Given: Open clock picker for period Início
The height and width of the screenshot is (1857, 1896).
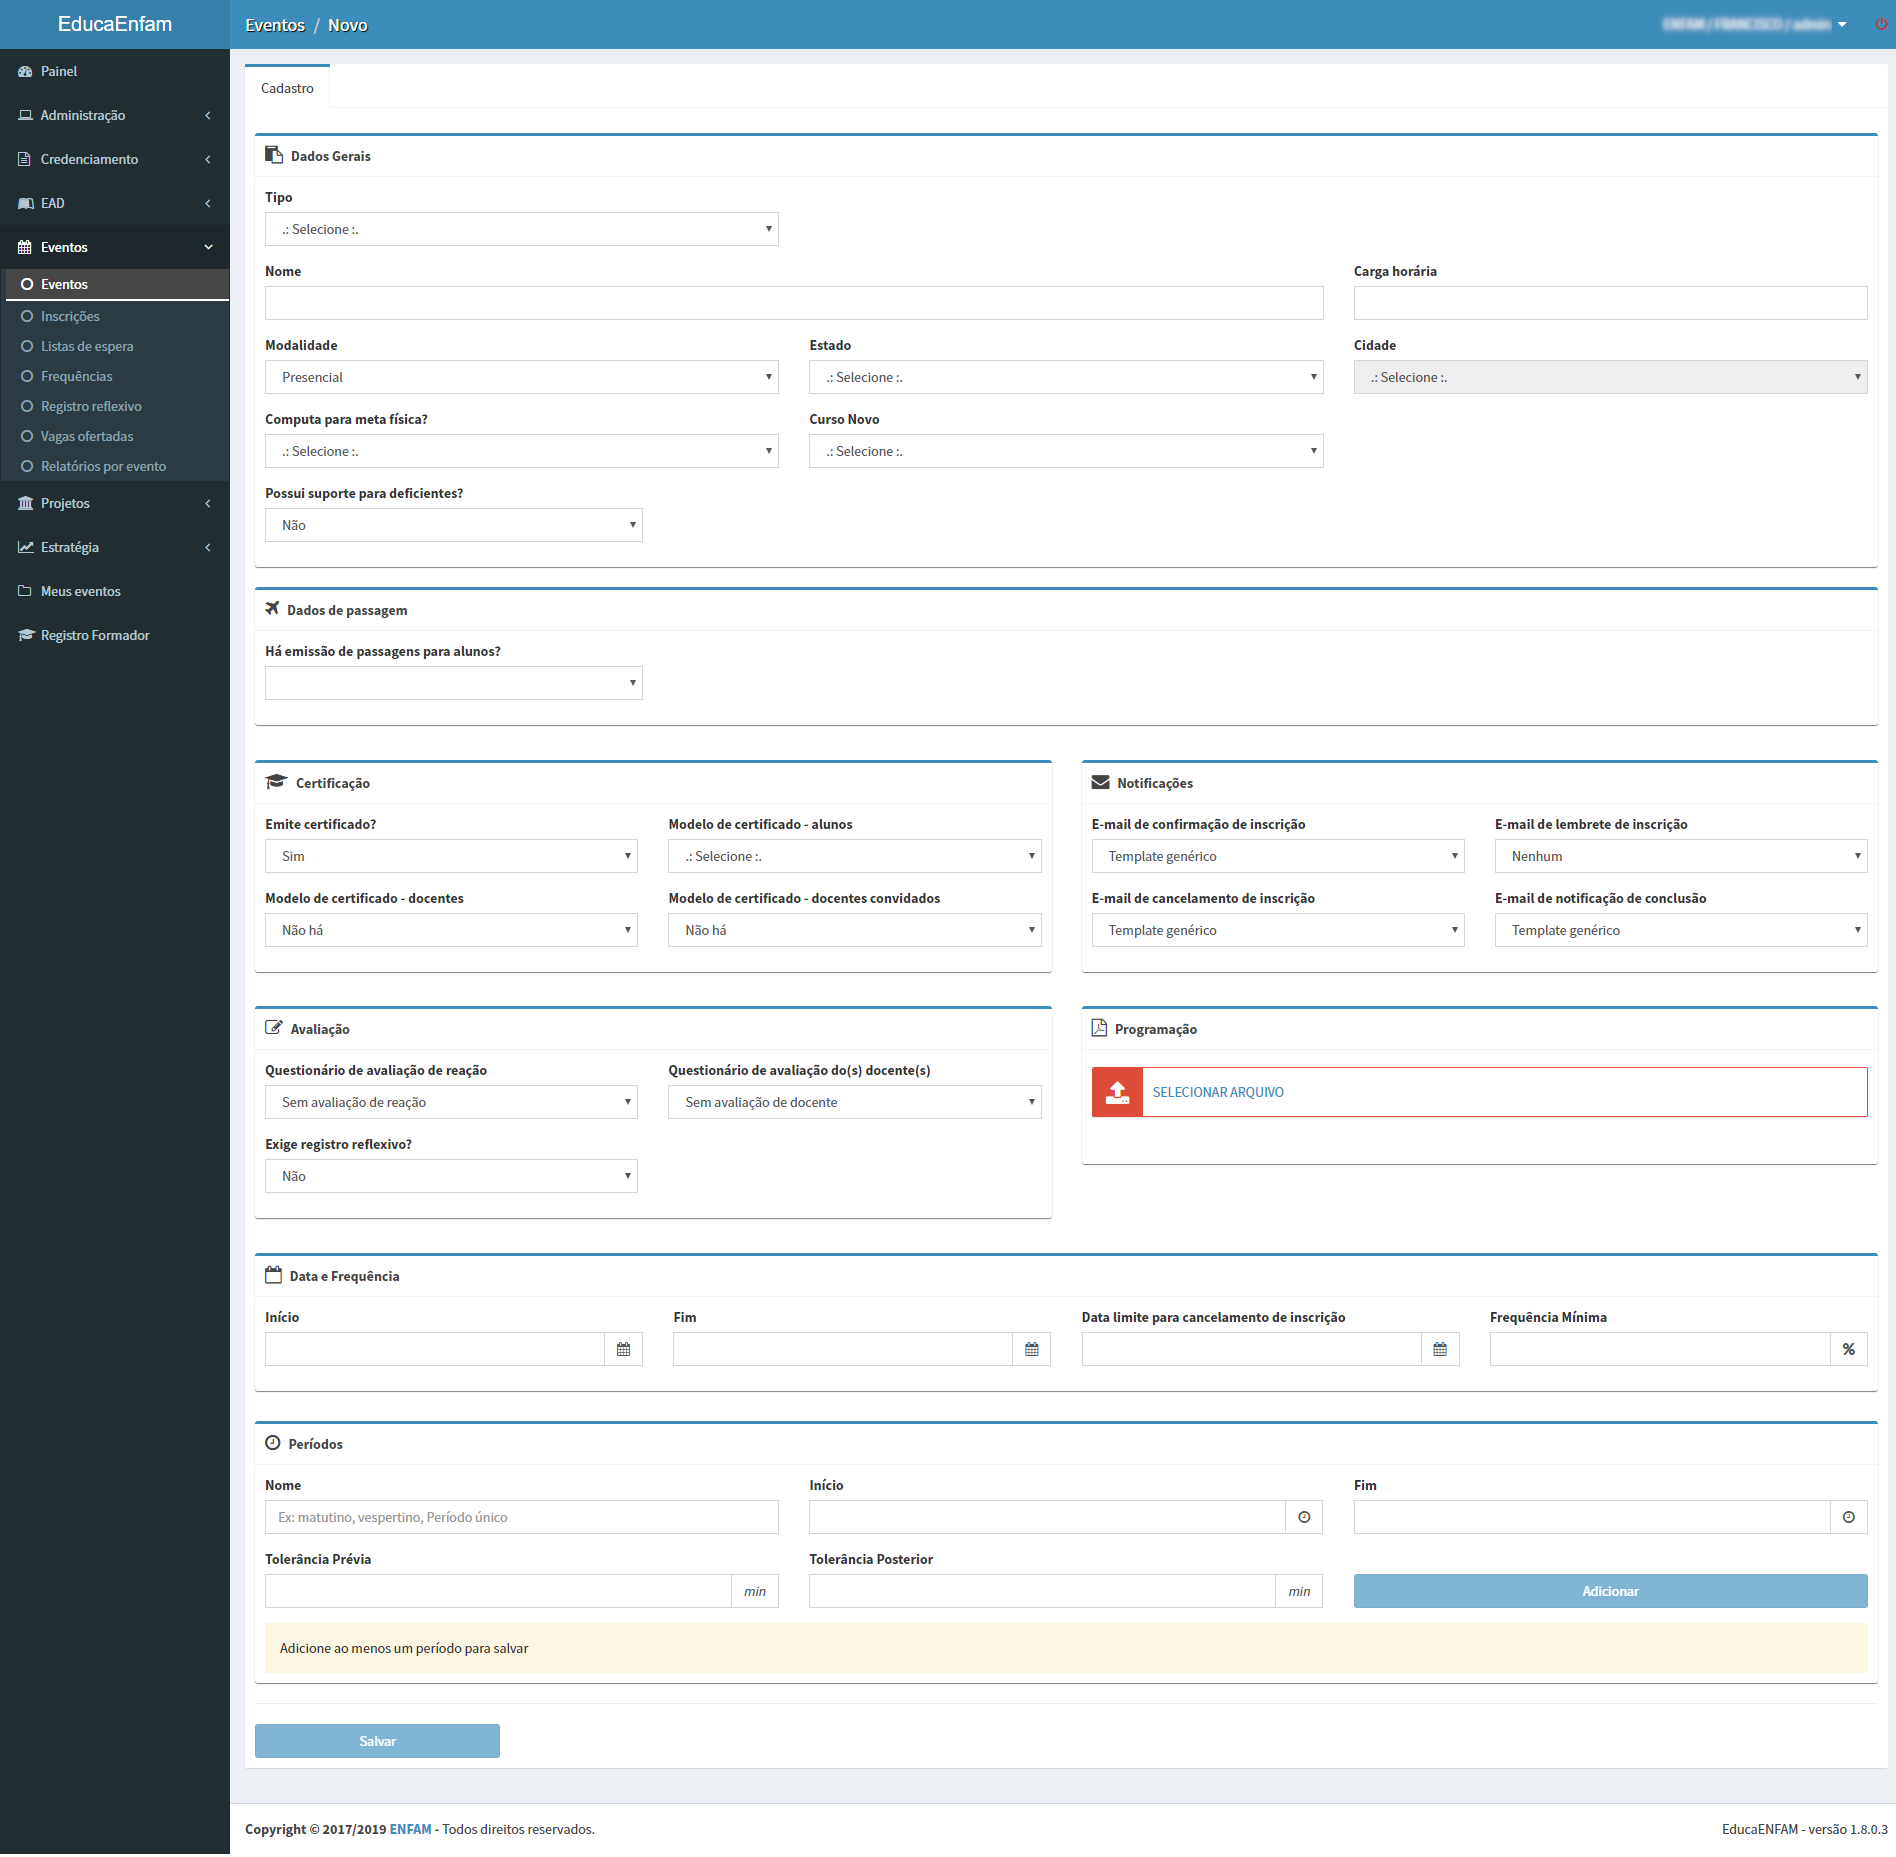Looking at the screenshot, I should (x=1304, y=1517).
